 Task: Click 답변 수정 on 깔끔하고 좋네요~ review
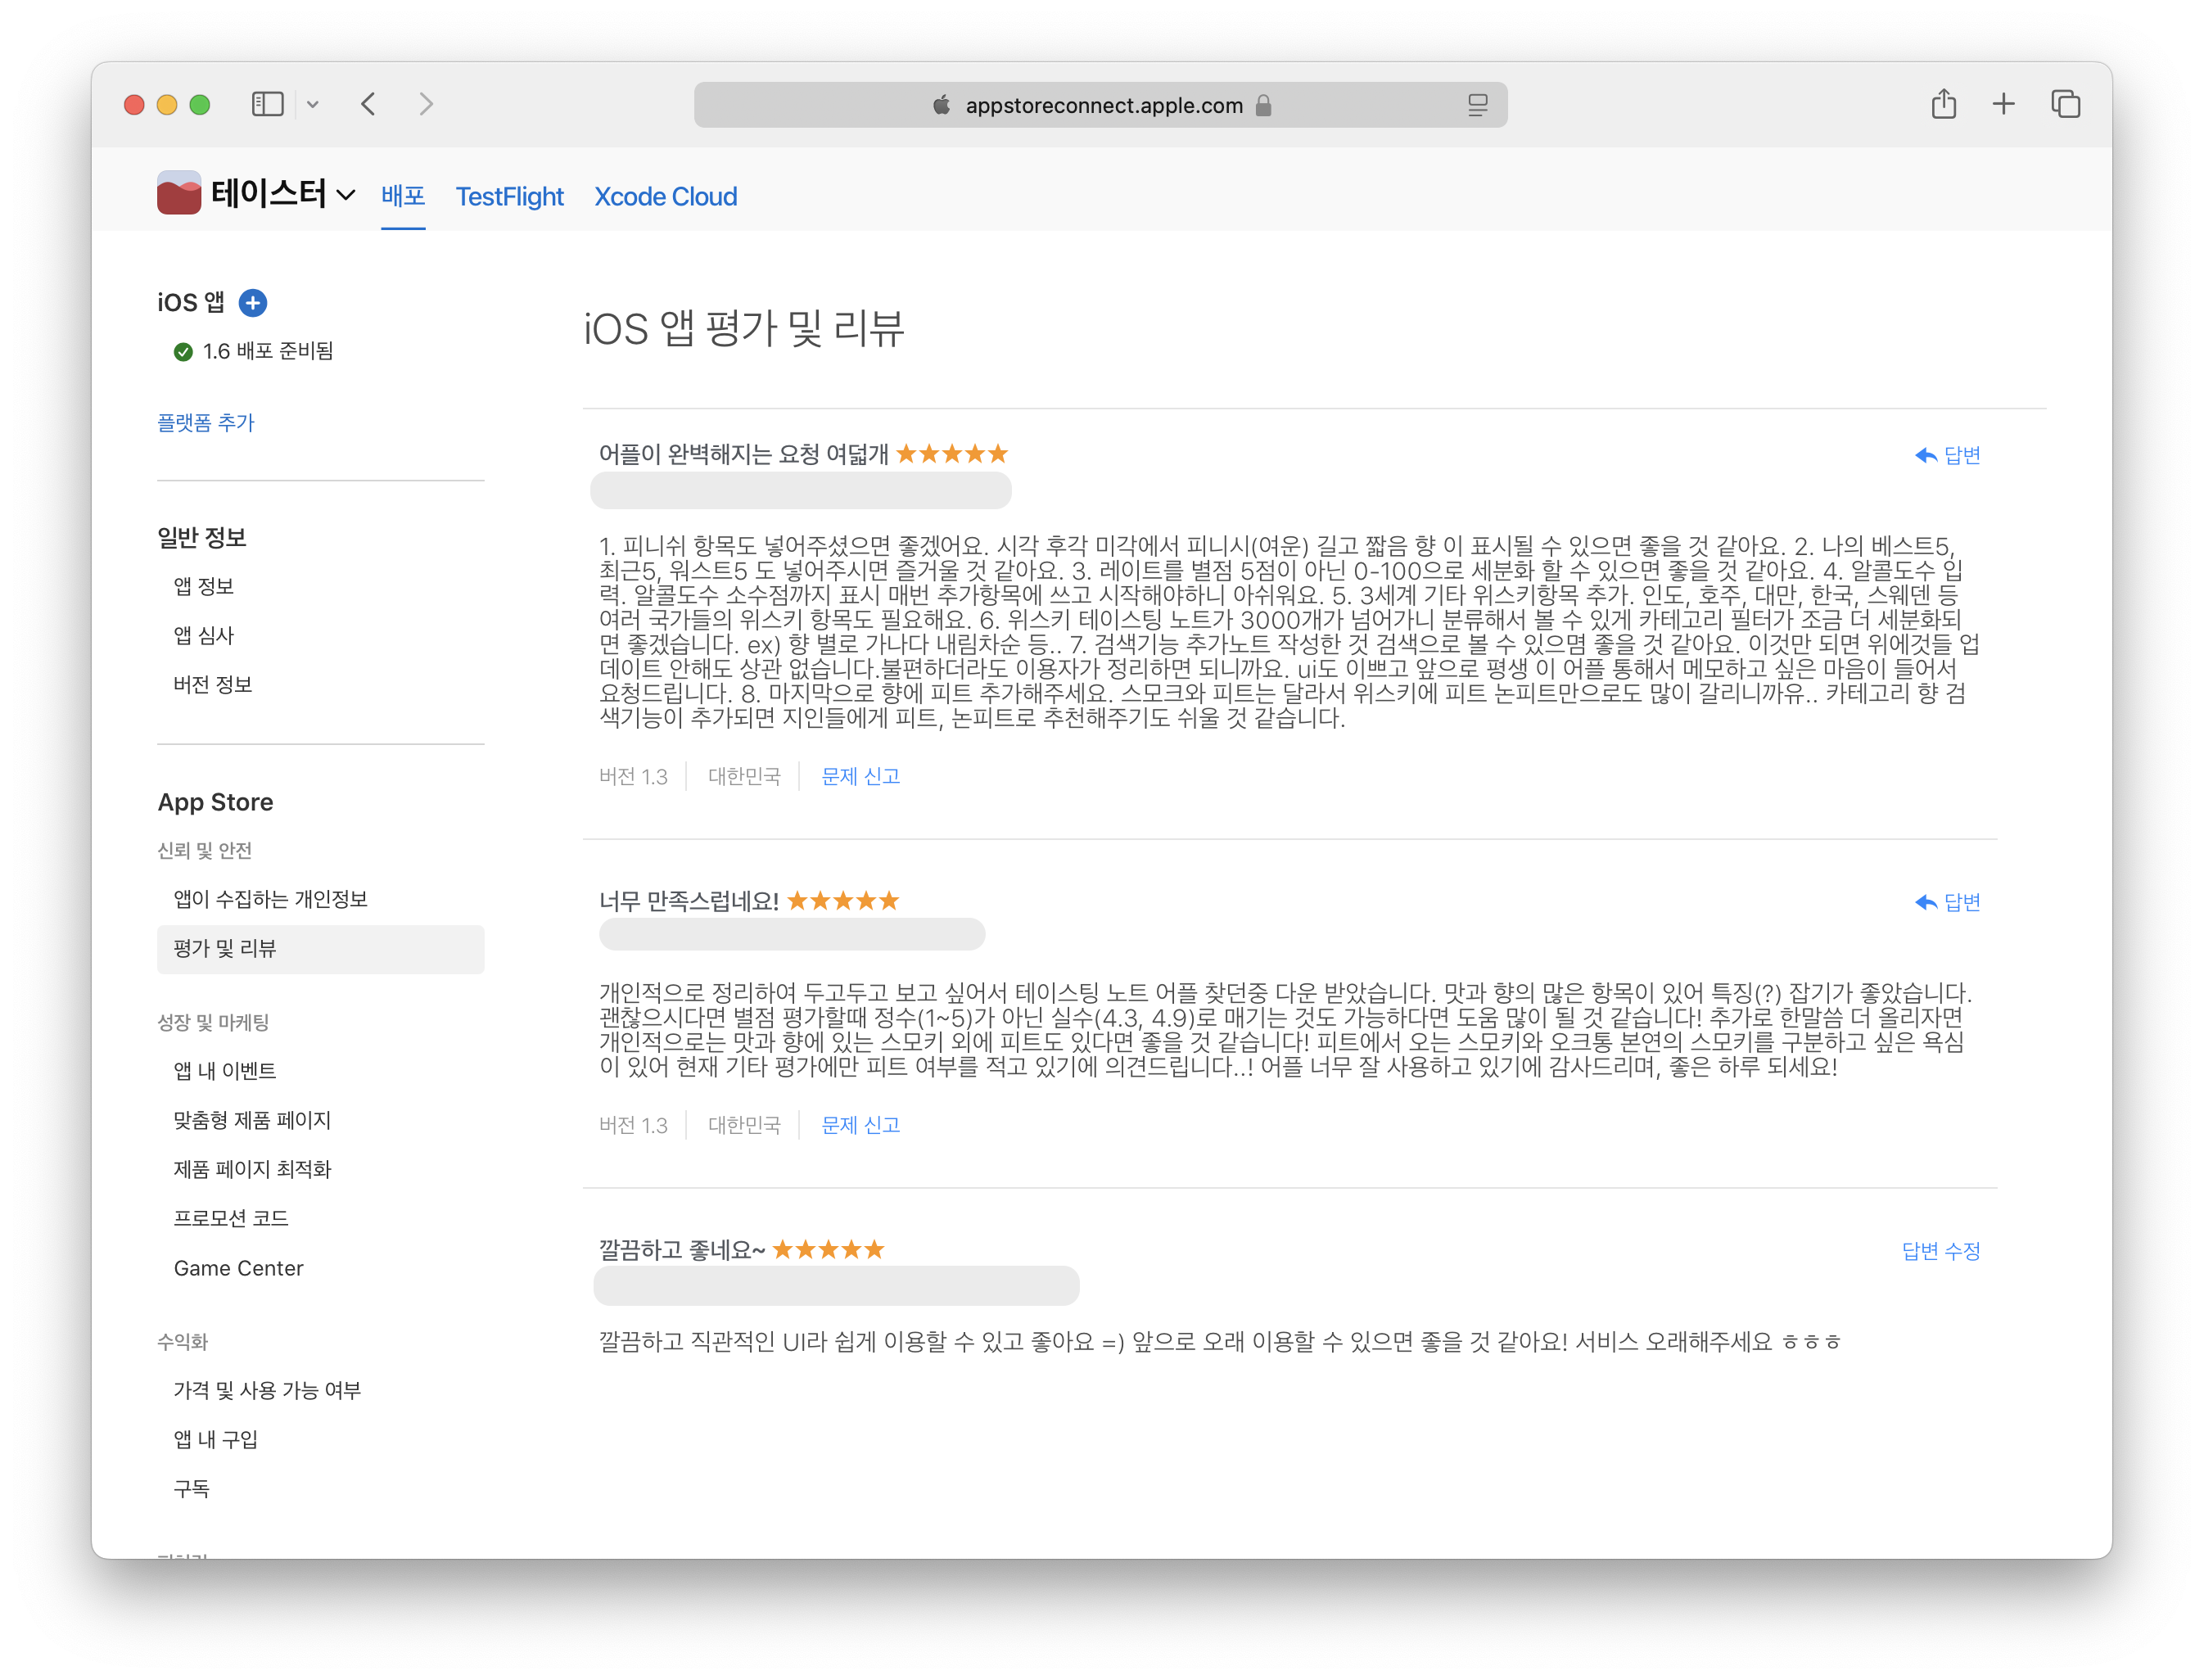(1941, 1251)
